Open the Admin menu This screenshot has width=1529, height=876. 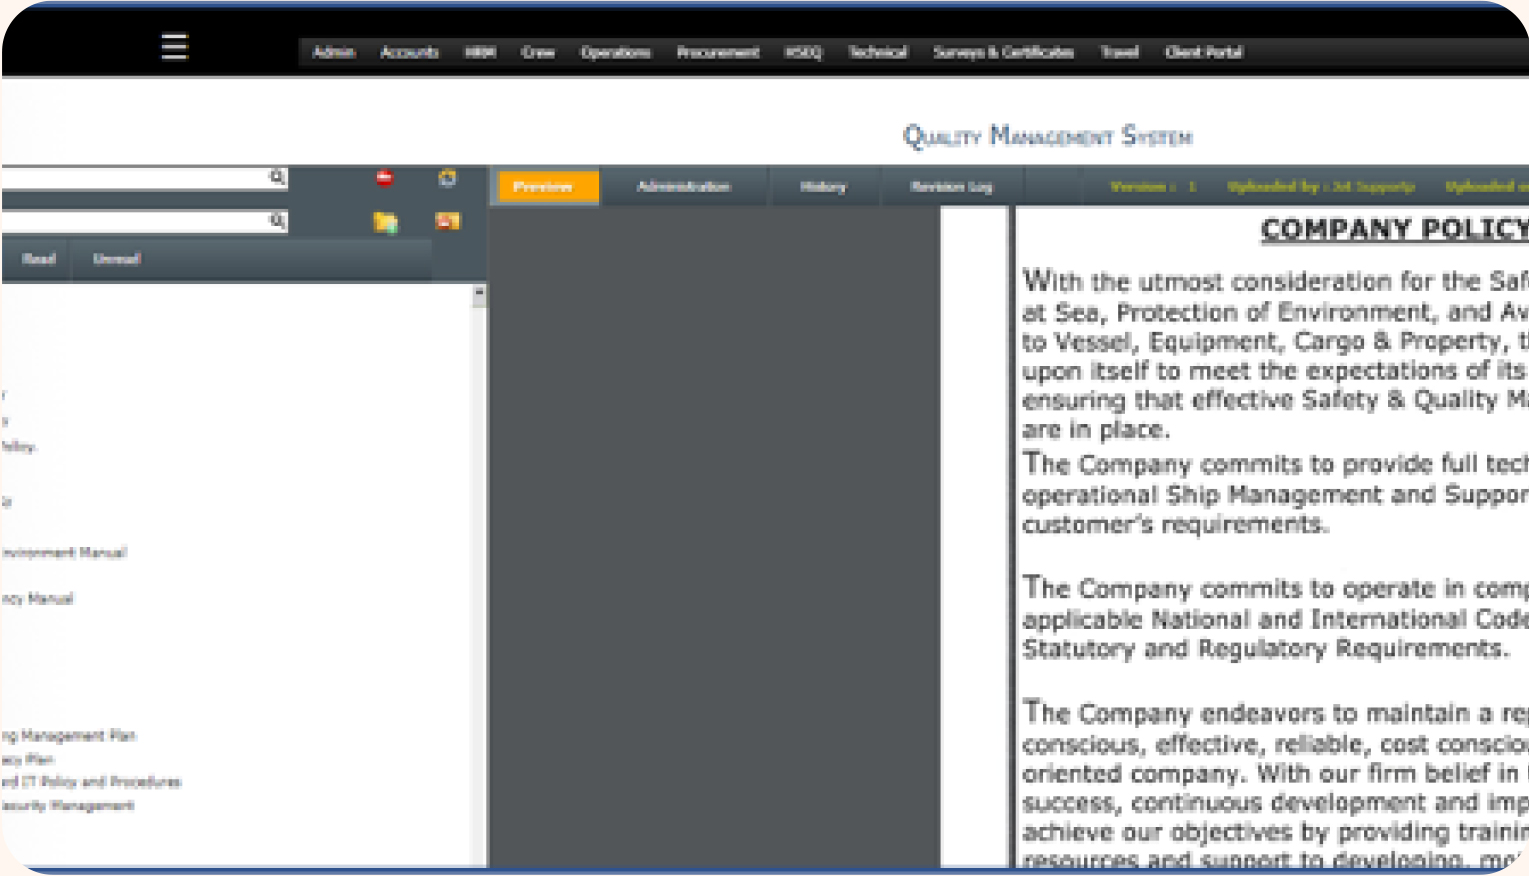(333, 52)
